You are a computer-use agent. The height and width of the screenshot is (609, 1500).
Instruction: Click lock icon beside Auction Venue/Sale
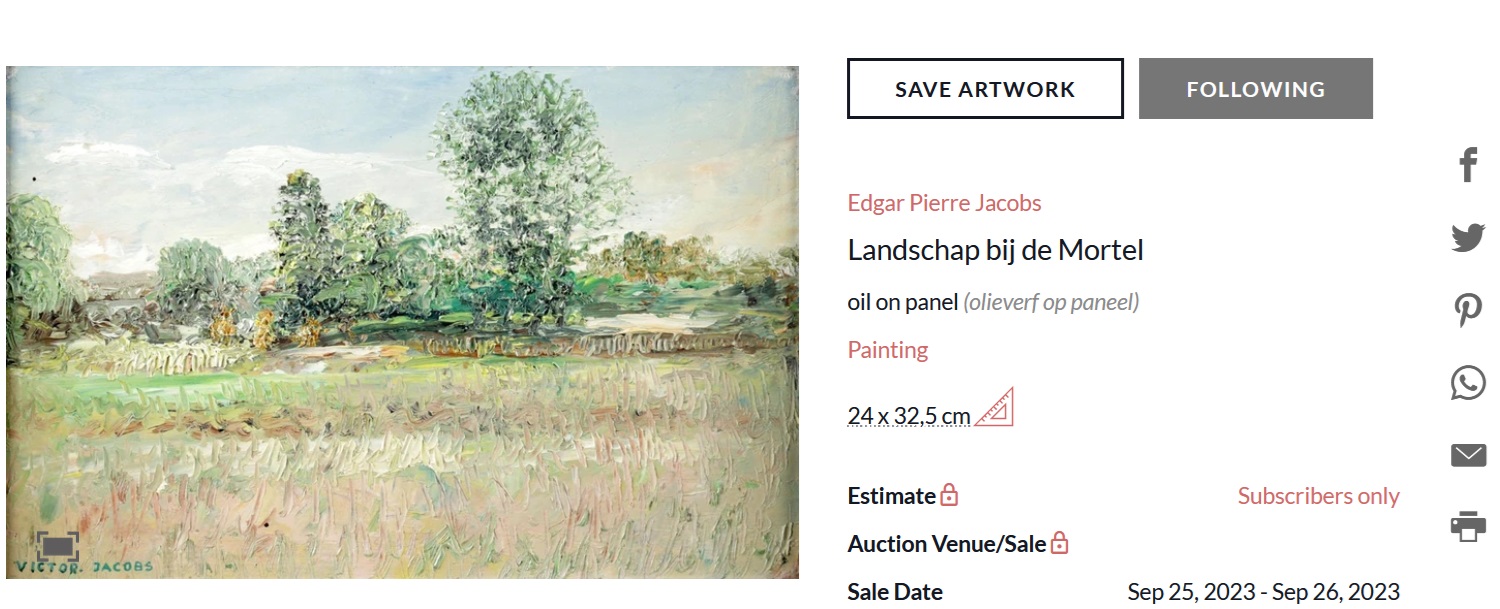(1059, 544)
